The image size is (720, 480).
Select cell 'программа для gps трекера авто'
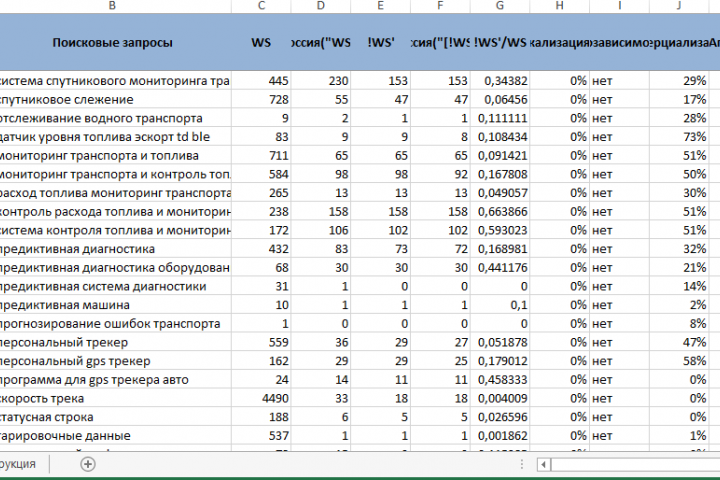[x=115, y=380]
